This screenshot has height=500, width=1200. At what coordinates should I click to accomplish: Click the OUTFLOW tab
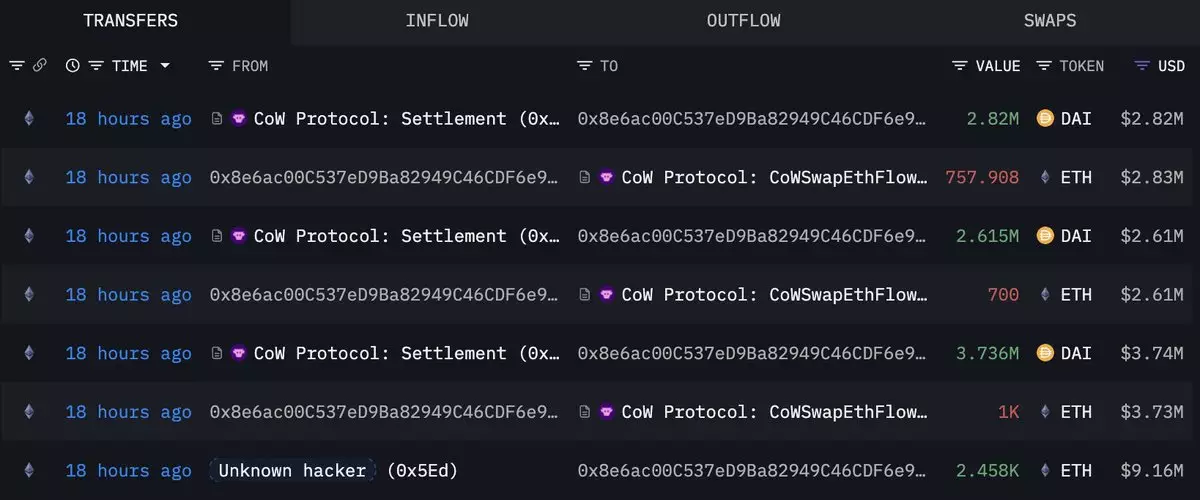coord(743,21)
